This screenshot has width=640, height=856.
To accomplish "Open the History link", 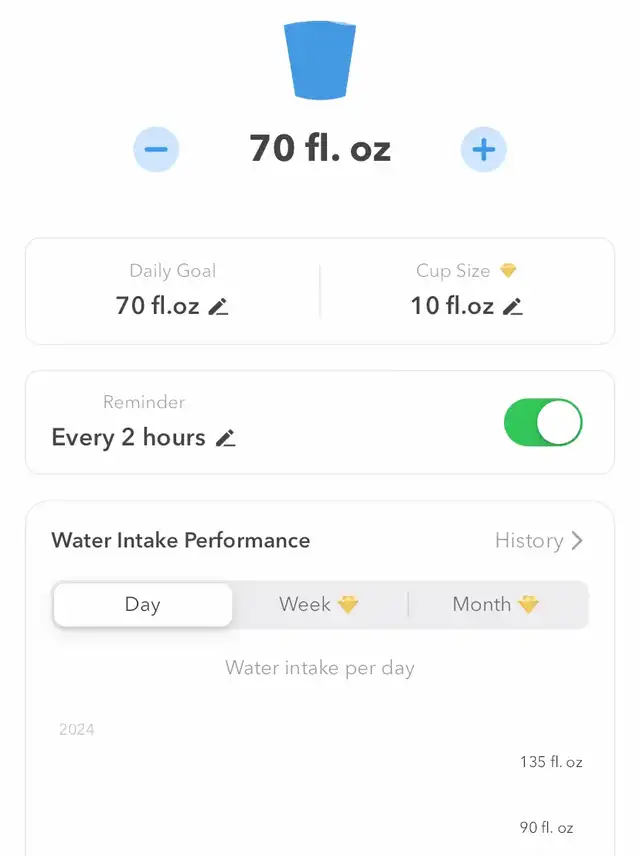I will (529, 541).
